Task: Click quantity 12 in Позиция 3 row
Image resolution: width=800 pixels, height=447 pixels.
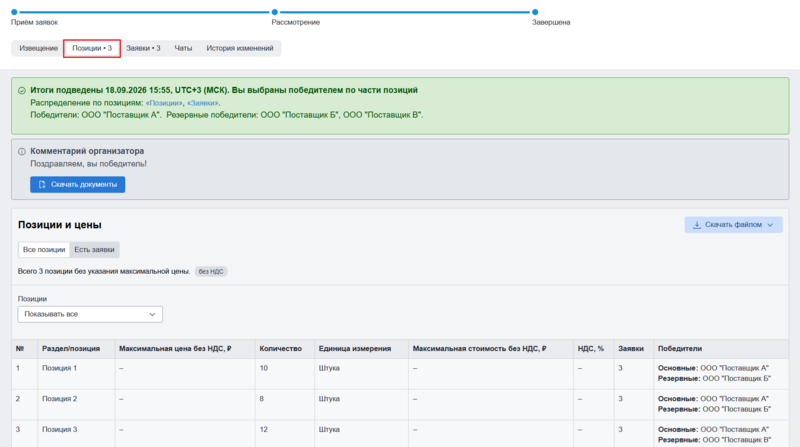Action: (x=264, y=430)
